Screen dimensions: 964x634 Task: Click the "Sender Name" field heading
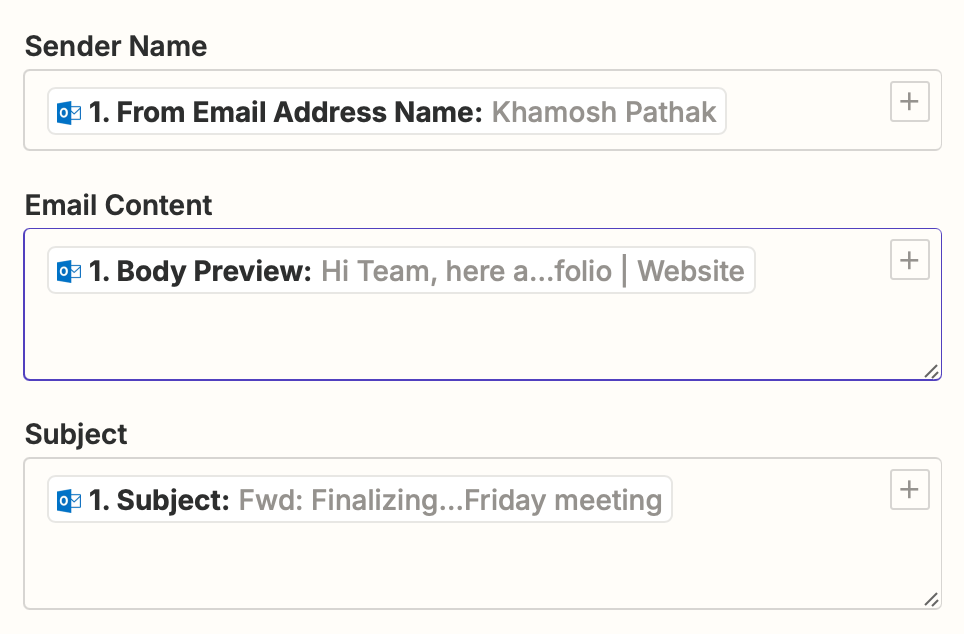[x=116, y=46]
